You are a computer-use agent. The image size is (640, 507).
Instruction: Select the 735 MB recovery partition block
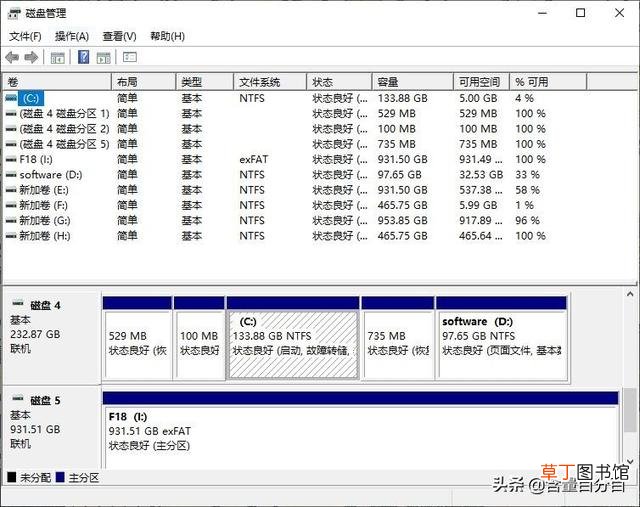pos(398,338)
